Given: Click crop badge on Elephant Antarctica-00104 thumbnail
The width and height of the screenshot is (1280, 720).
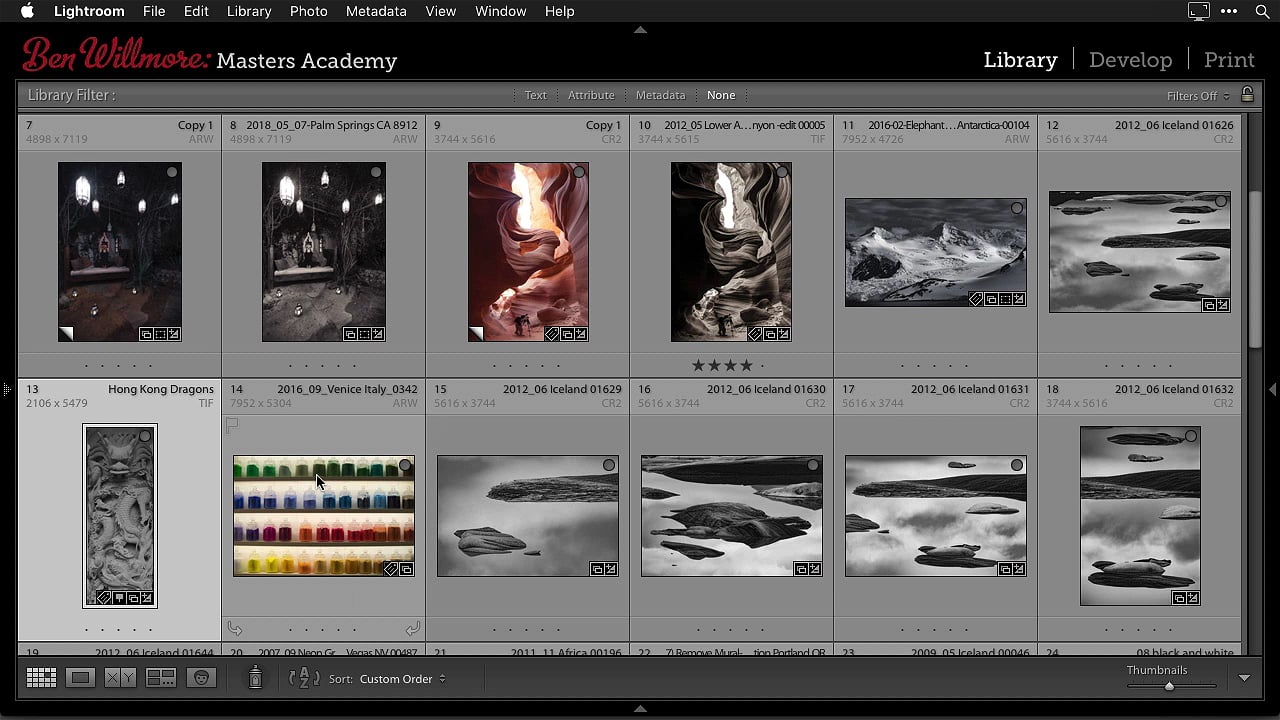Looking at the screenshot, I should (1005, 299).
